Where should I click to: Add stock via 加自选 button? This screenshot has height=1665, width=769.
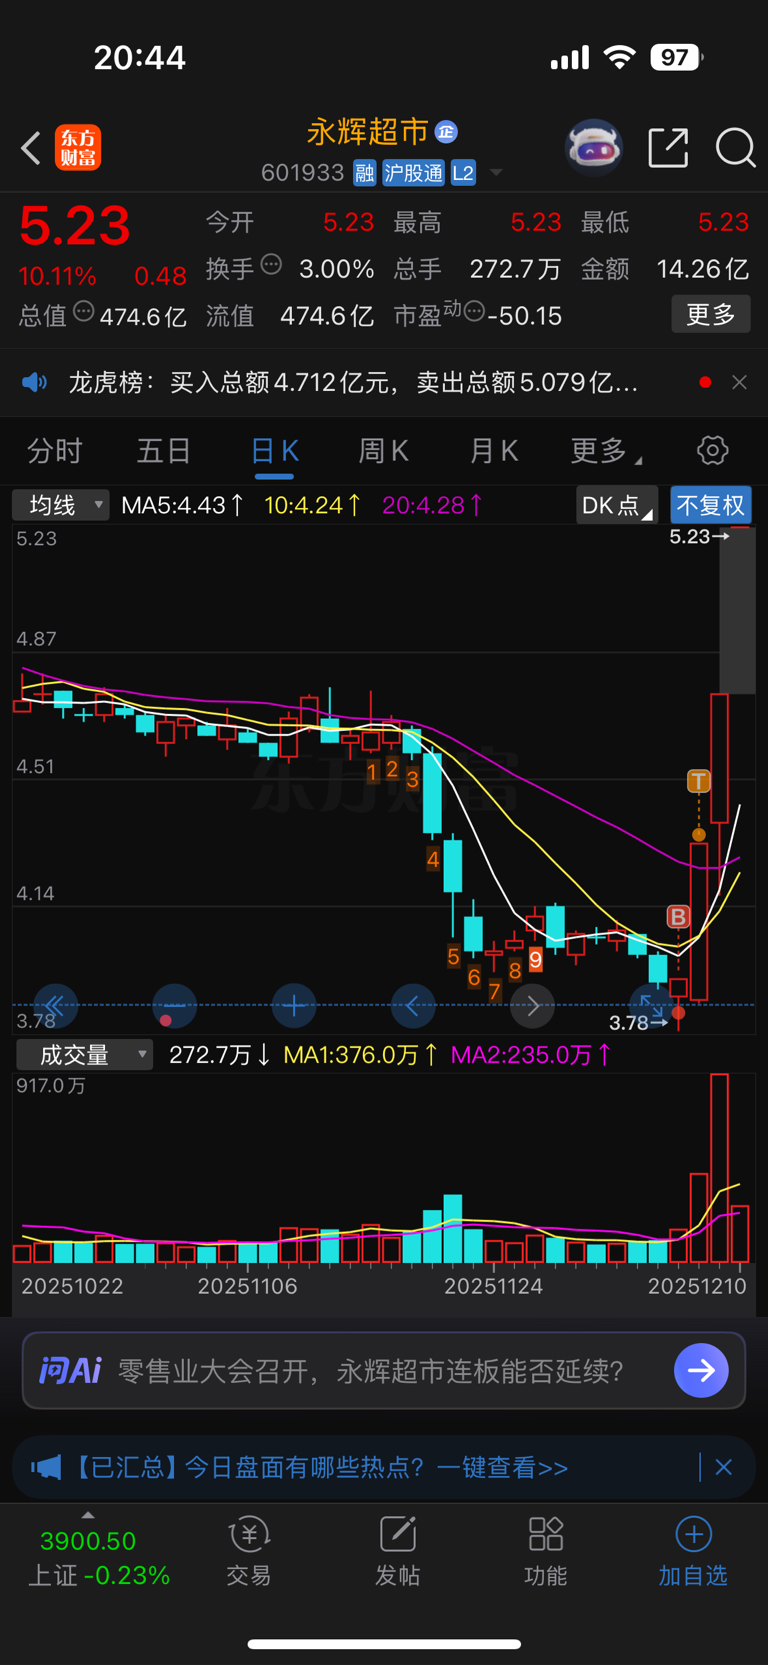[693, 1552]
